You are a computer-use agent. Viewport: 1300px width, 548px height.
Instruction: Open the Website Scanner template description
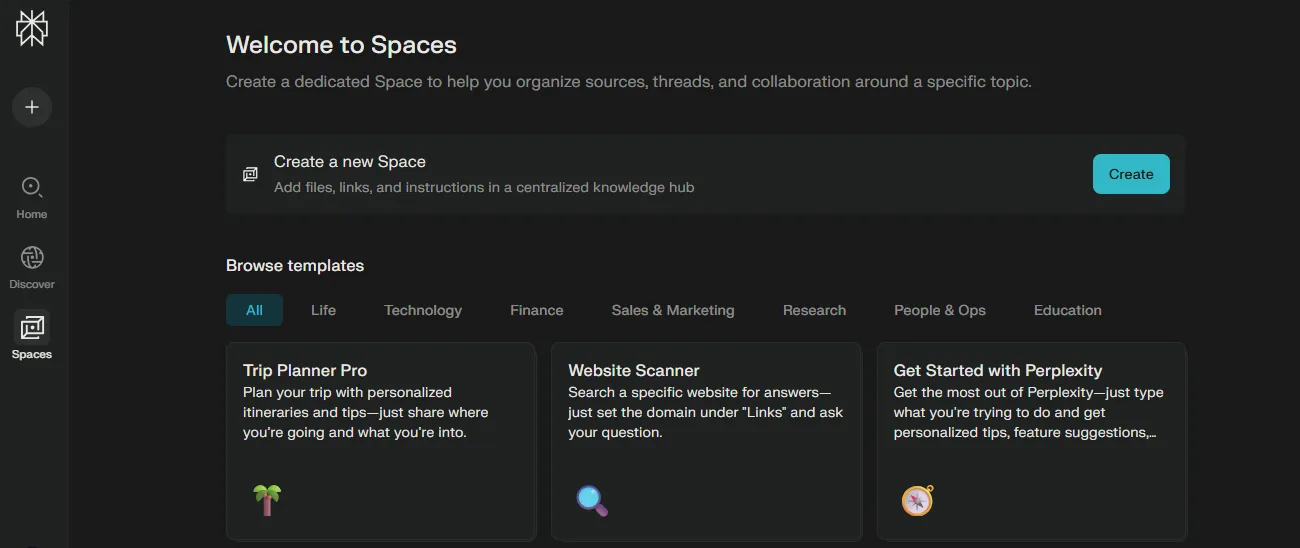[x=705, y=412]
